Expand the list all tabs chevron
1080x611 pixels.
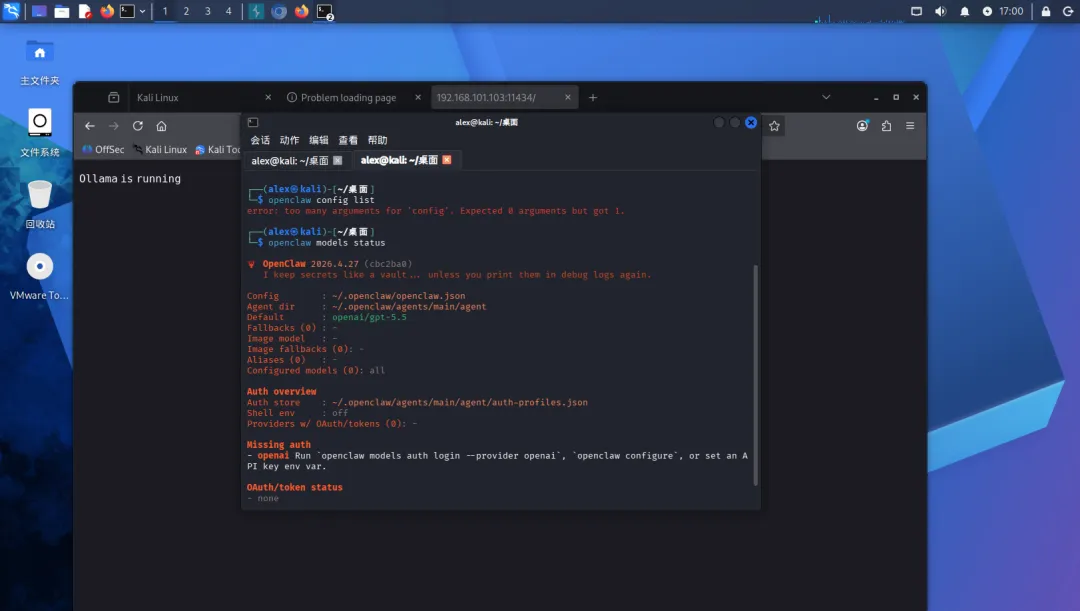click(826, 97)
